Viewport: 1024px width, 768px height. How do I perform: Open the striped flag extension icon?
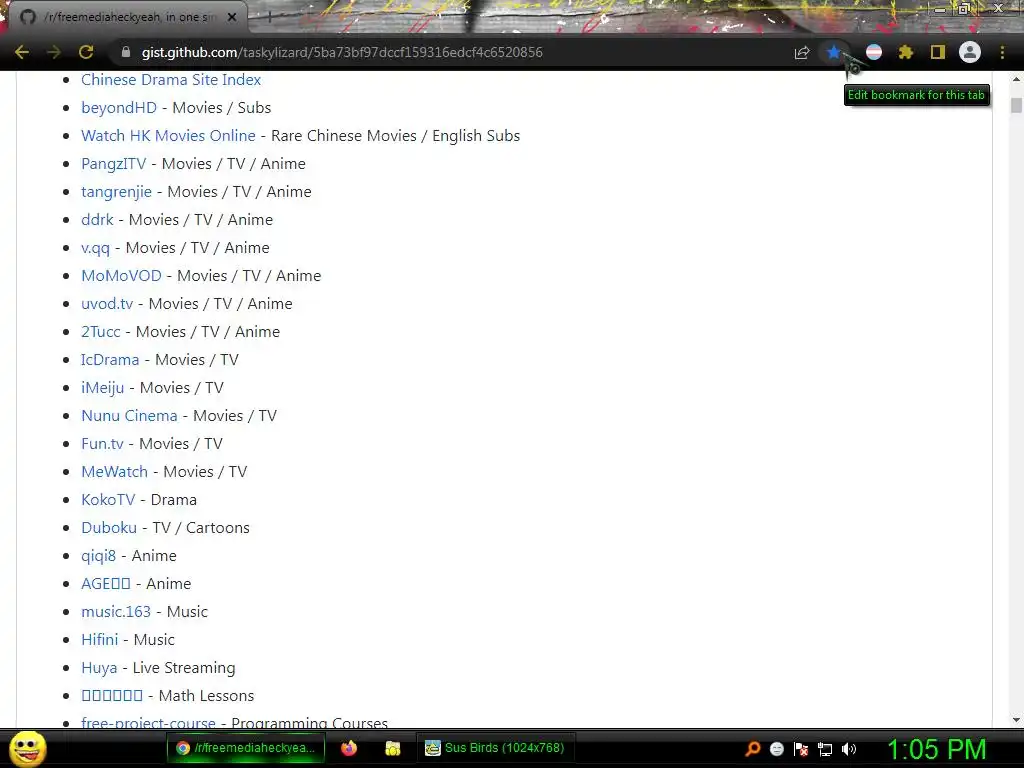874,52
